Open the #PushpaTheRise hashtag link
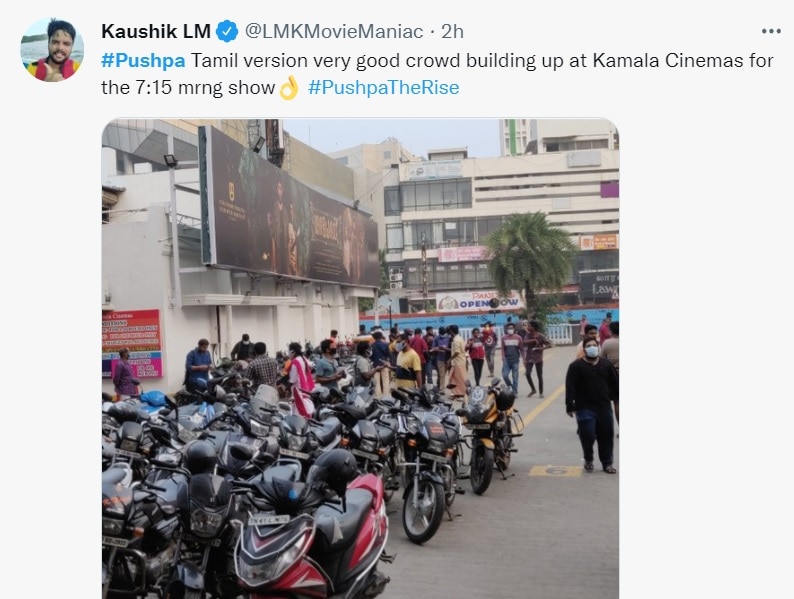 pos(383,88)
